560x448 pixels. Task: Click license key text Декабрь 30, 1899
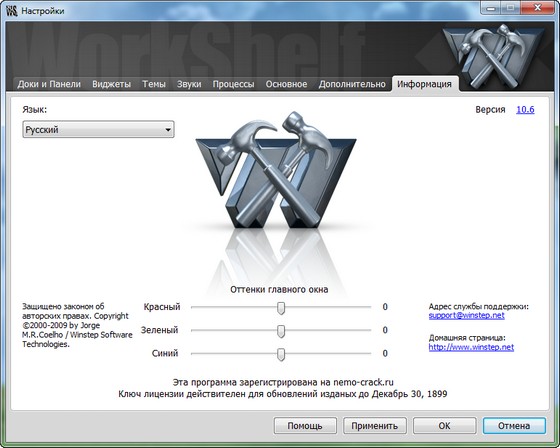point(282,394)
